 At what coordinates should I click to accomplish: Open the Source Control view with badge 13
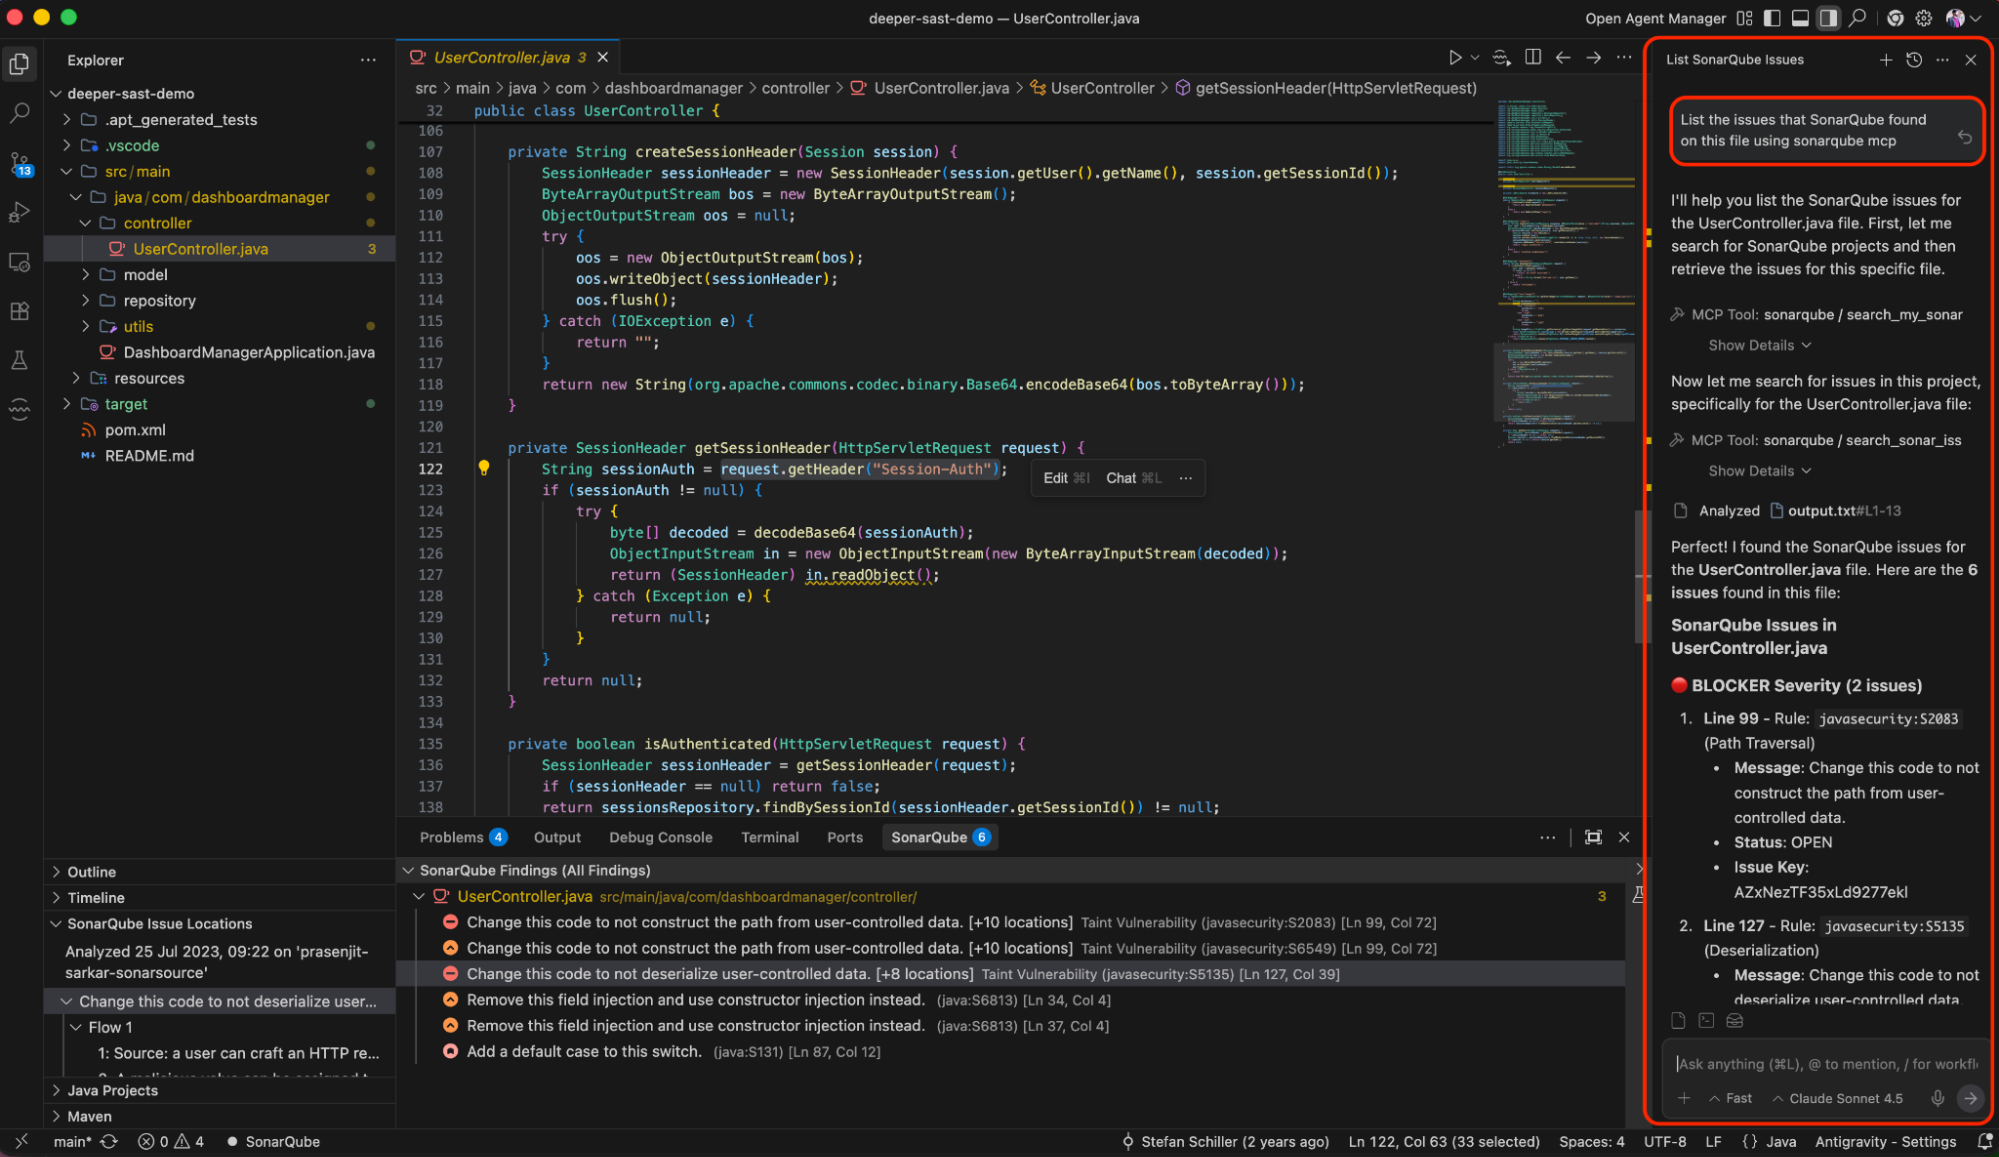[x=19, y=163]
